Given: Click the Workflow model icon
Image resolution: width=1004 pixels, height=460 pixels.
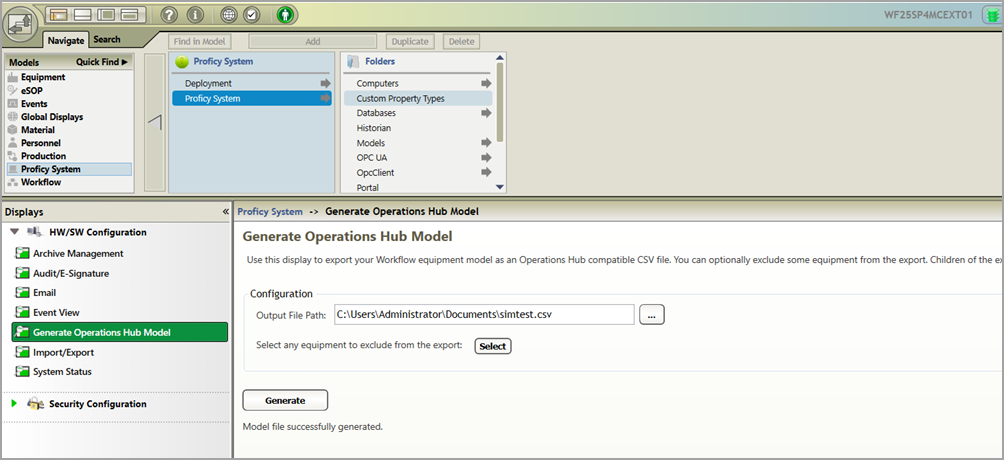Looking at the screenshot, I should (x=13, y=183).
